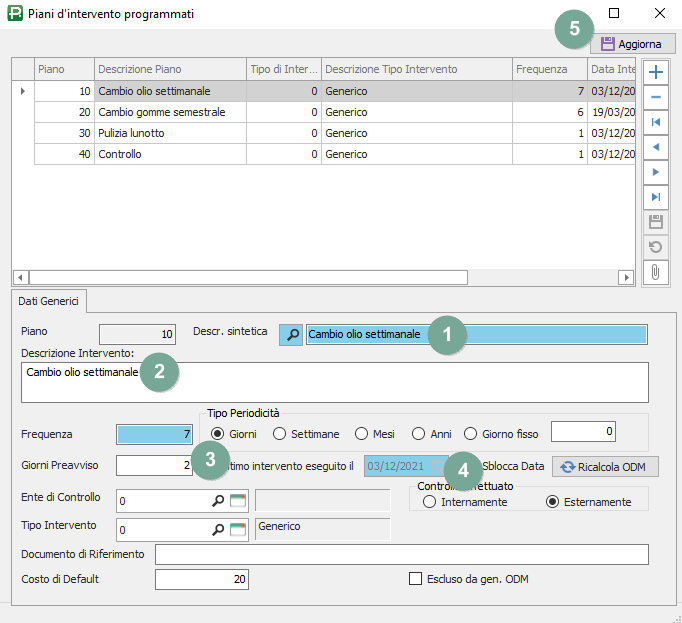Click the search icon in Ente di Controllo
The width and height of the screenshot is (682, 623).
218,500
